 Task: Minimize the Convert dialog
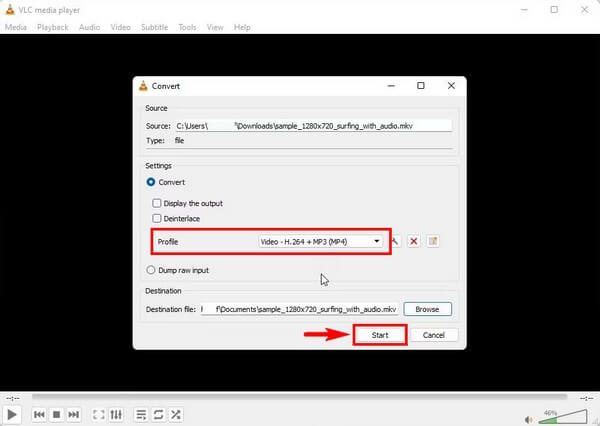click(391, 86)
